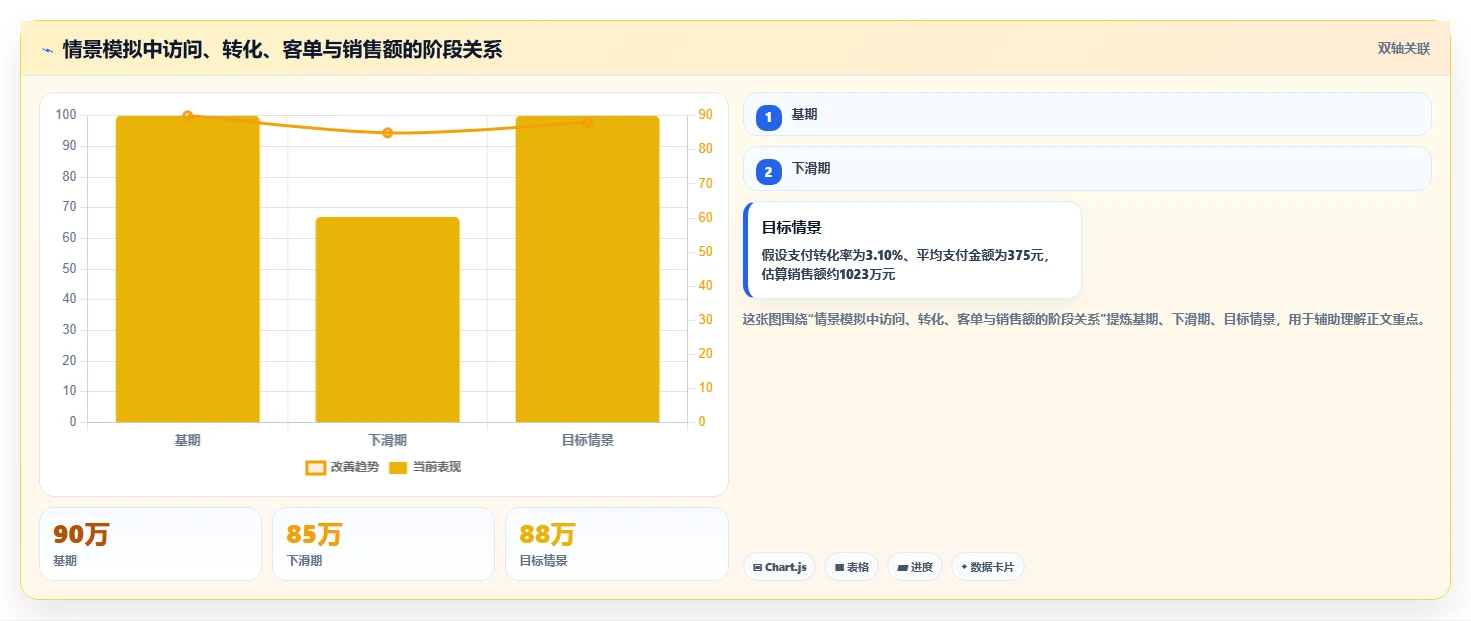Click the 下滑期 x-axis label
This screenshot has width=1471, height=621.
(x=388, y=440)
